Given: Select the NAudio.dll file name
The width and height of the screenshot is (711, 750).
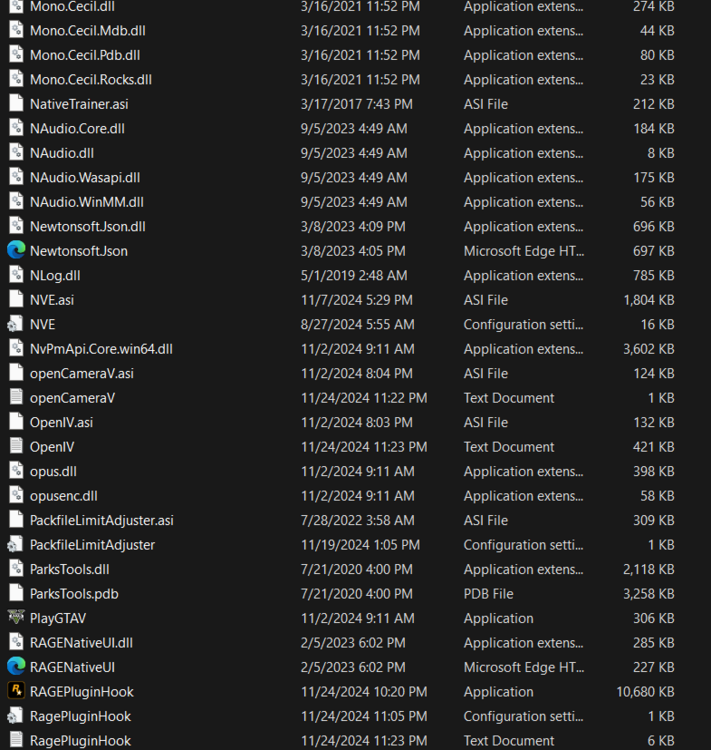Looking at the screenshot, I should (x=62, y=153).
